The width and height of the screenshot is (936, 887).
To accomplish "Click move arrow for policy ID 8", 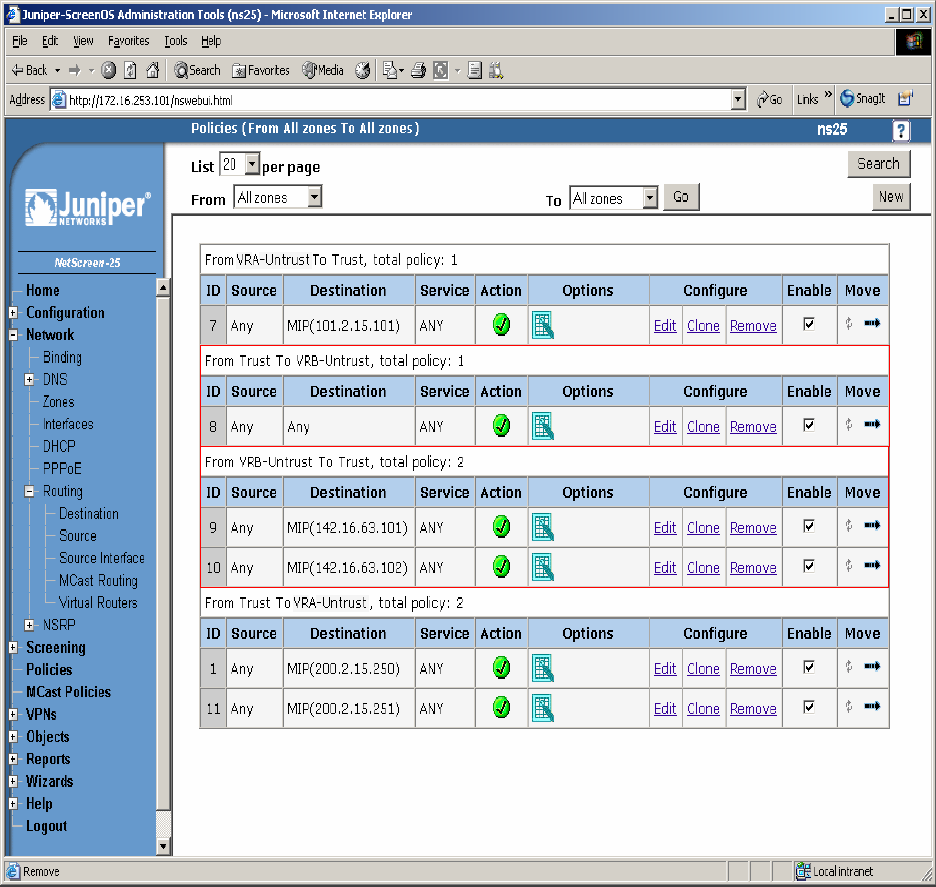I will [x=872, y=424].
